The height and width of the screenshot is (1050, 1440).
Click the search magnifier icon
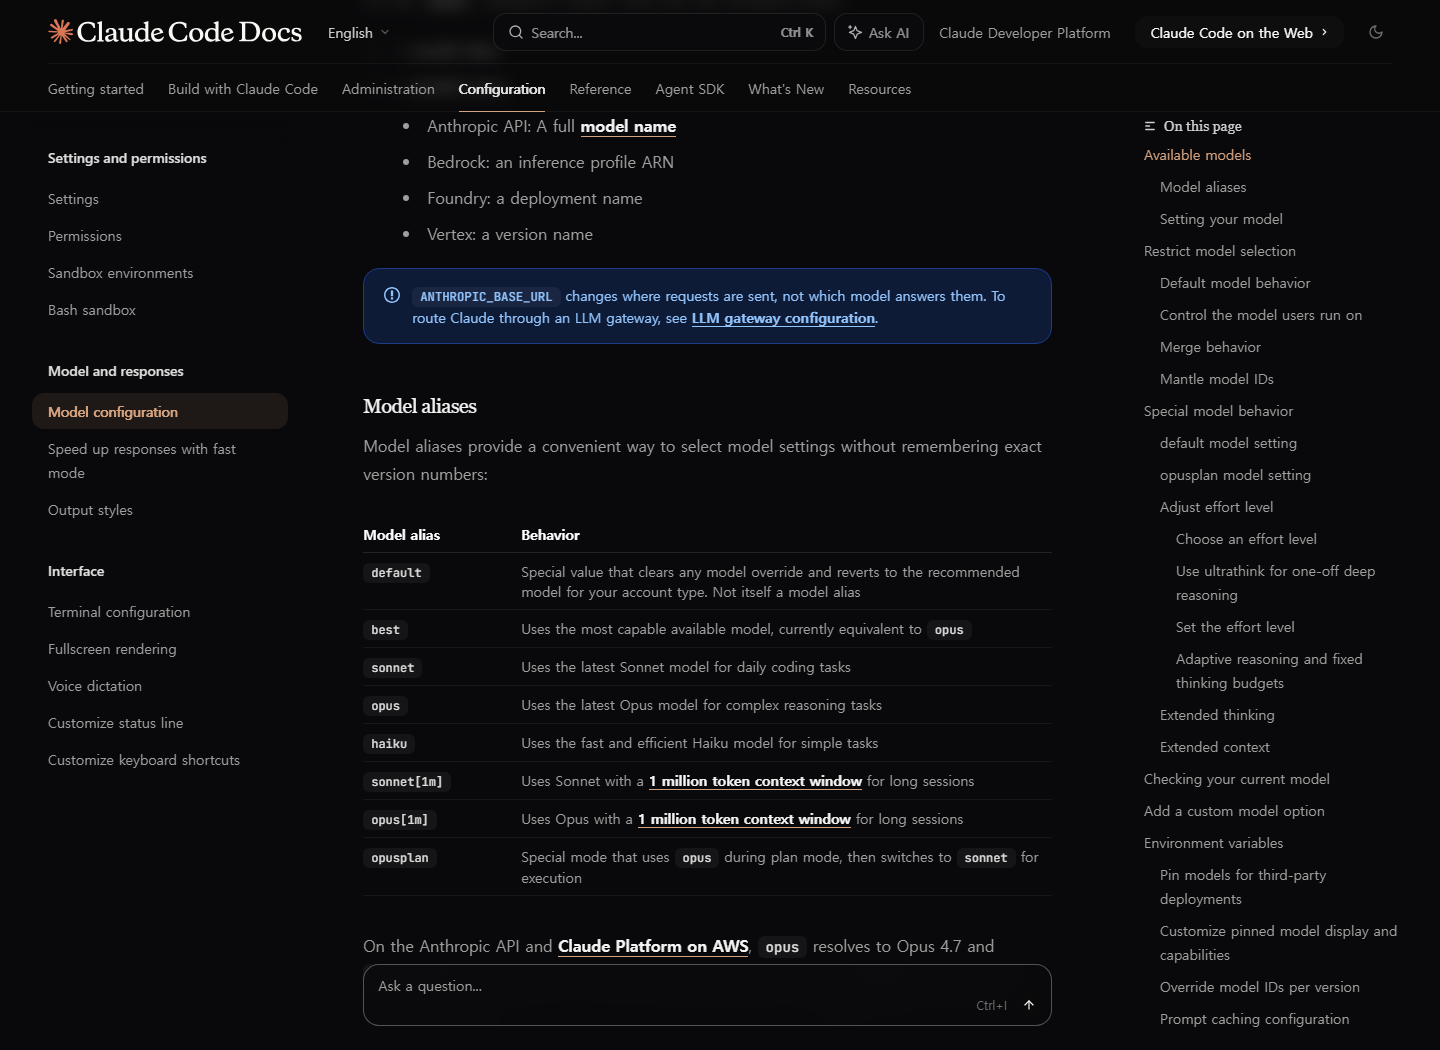(x=516, y=32)
